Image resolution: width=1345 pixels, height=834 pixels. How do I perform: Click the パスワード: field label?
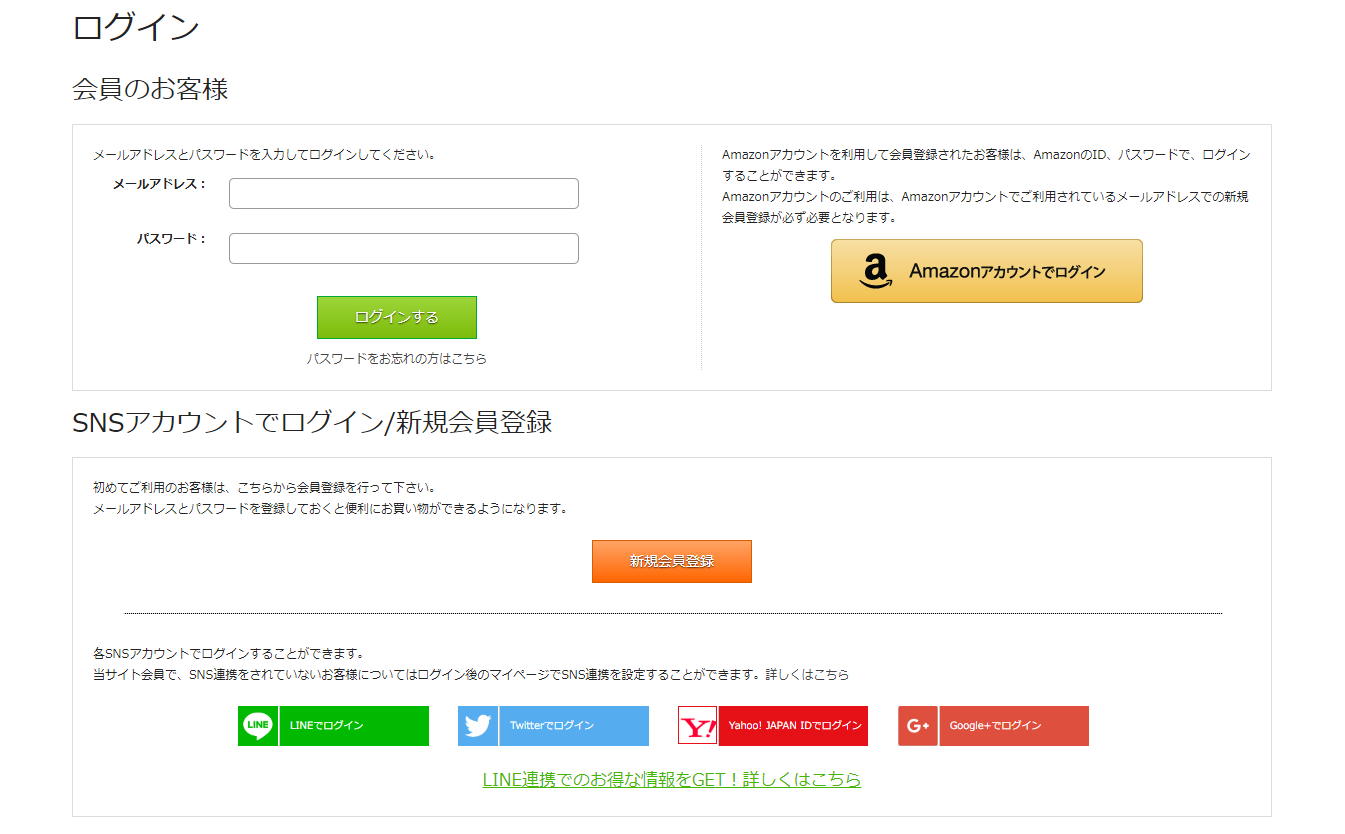coord(171,239)
